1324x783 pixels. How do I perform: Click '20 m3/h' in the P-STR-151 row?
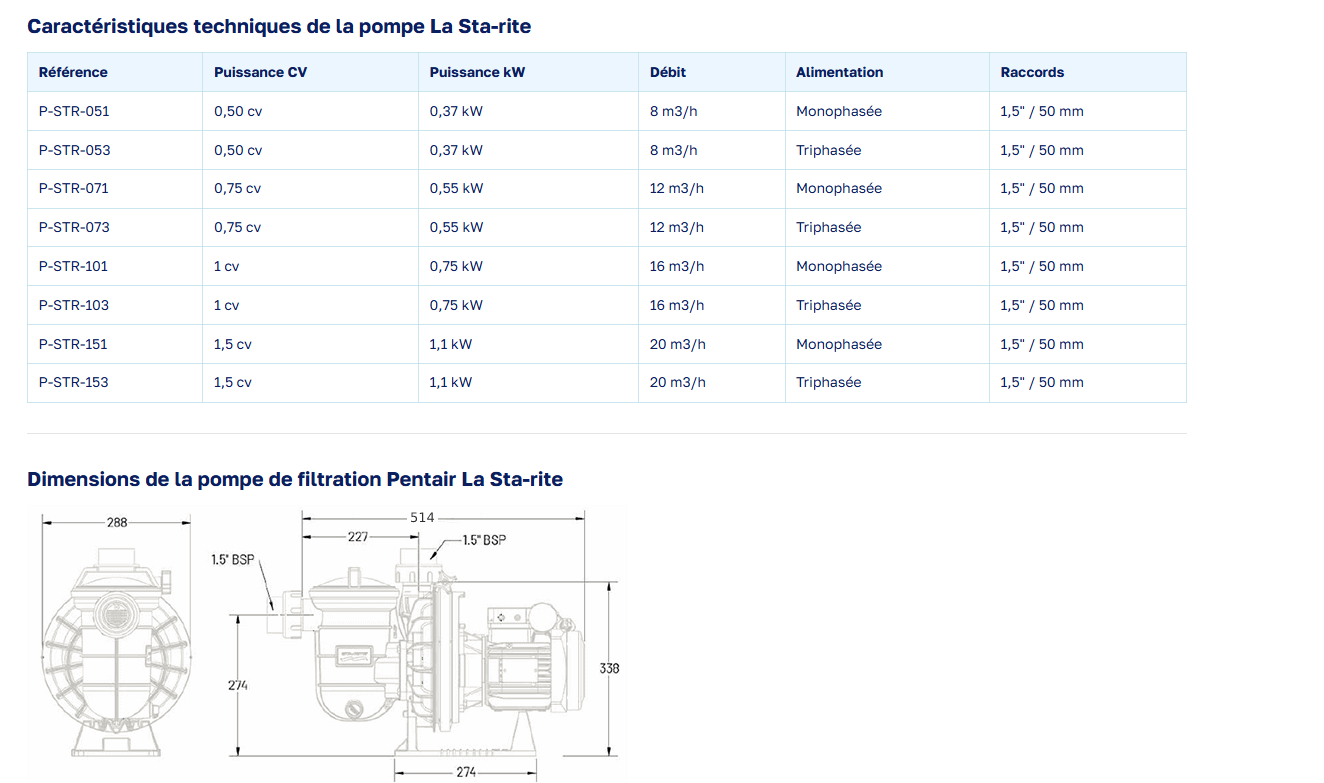coord(678,344)
